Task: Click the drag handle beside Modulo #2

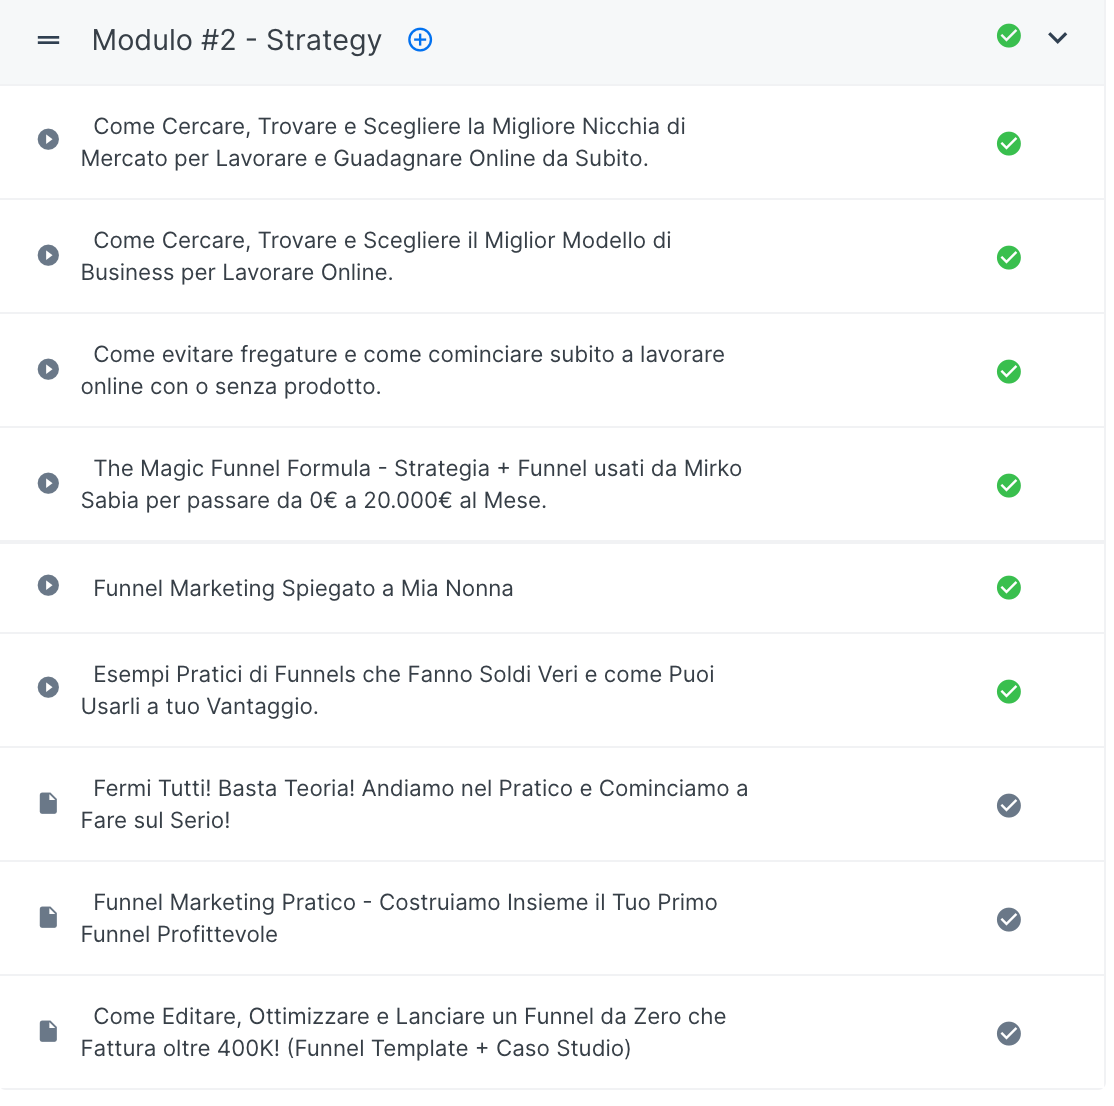Action: point(48,40)
